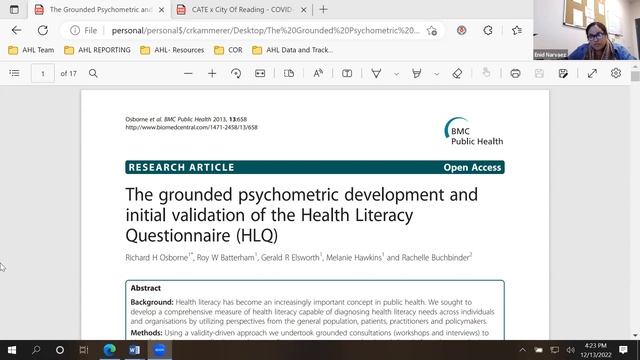Search within the PDF document
Viewport: 640px width, 360px height.
coord(93,73)
